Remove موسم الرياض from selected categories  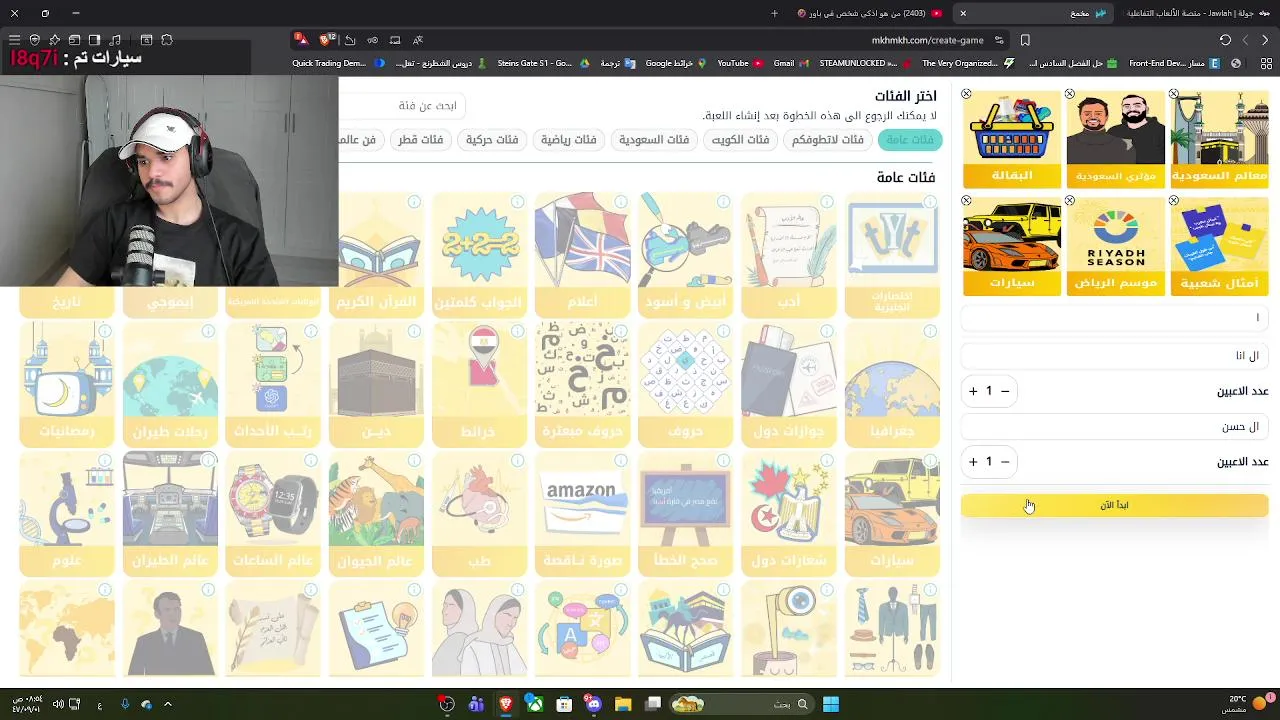1070,201
